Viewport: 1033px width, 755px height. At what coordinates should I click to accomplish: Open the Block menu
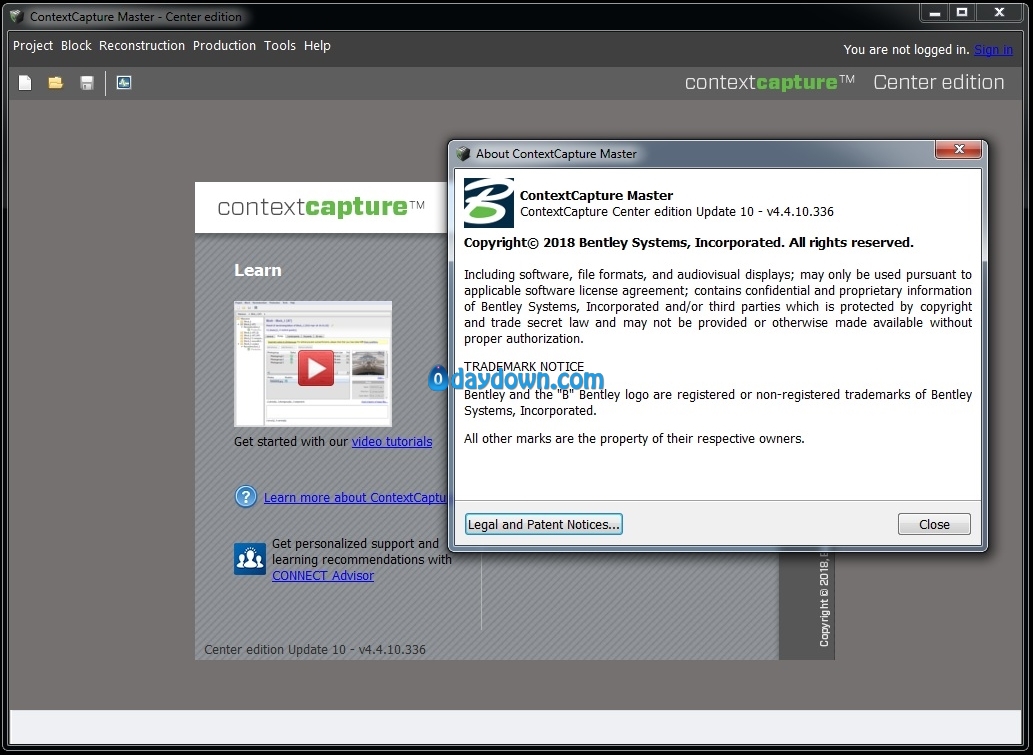76,45
